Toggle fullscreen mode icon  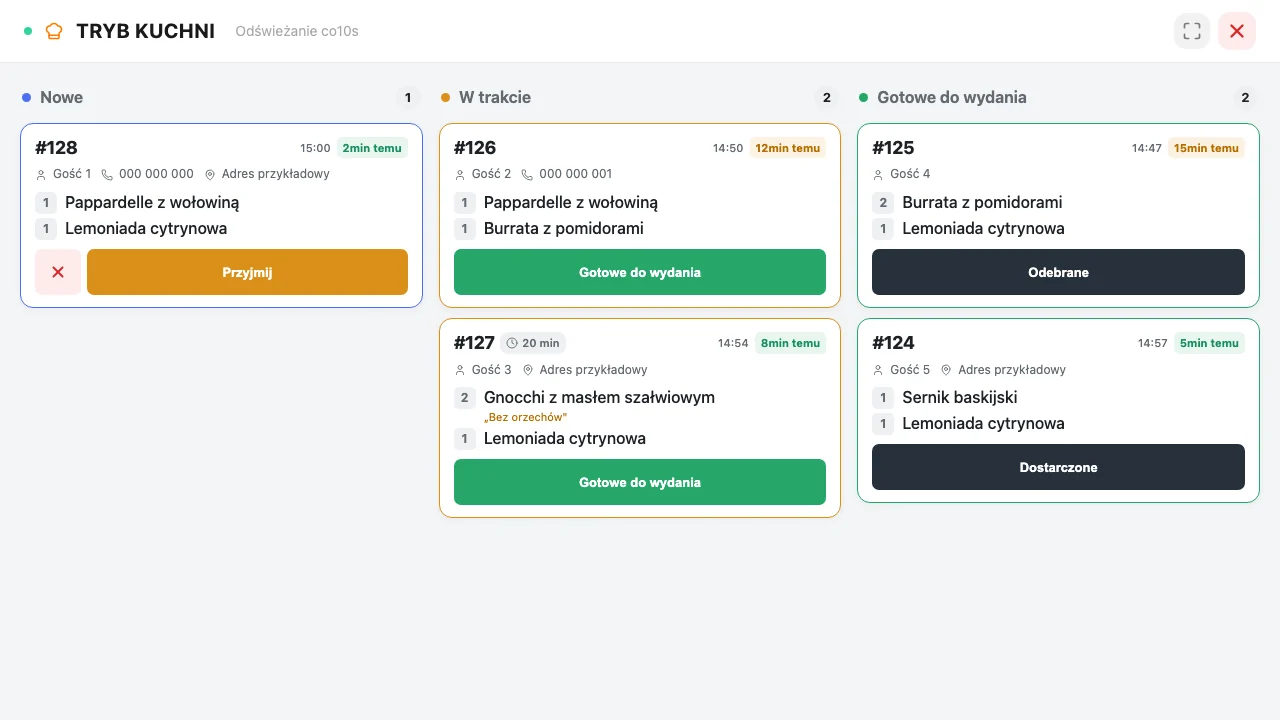click(x=1192, y=31)
